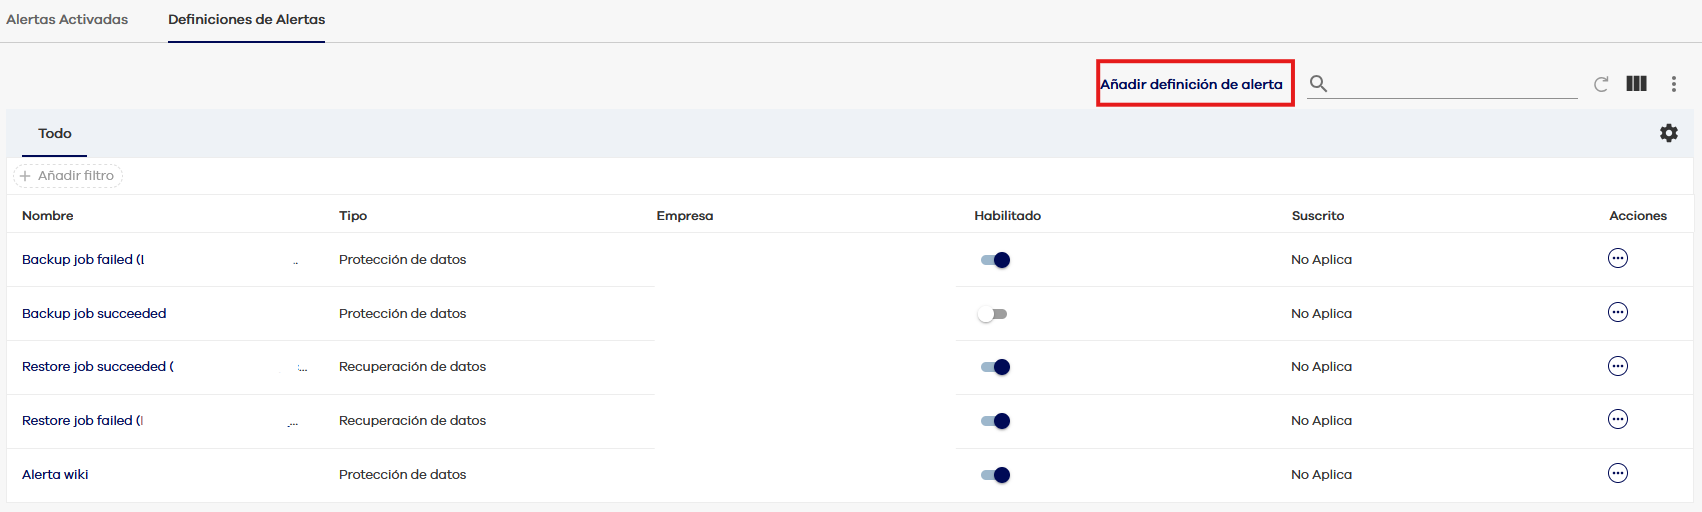The height and width of the screenshot is (512, 1702).
Task: Disable the Backup job failed alert toggle
Action: pyautogui.click(x=995, y=260)
